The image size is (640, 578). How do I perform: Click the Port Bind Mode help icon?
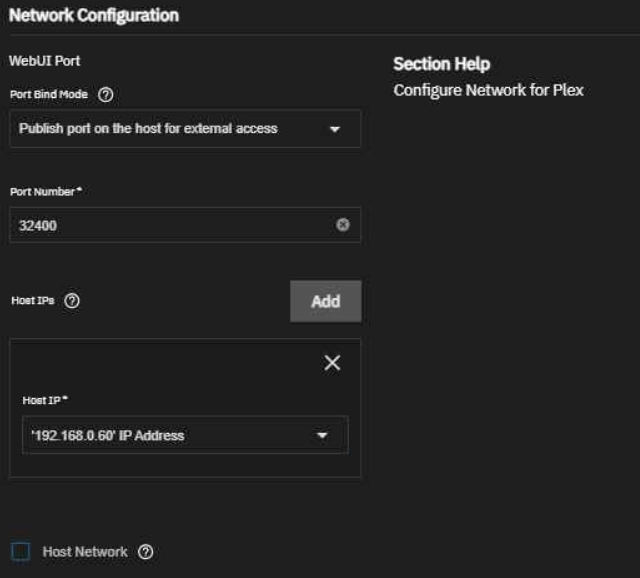[106, 94]
